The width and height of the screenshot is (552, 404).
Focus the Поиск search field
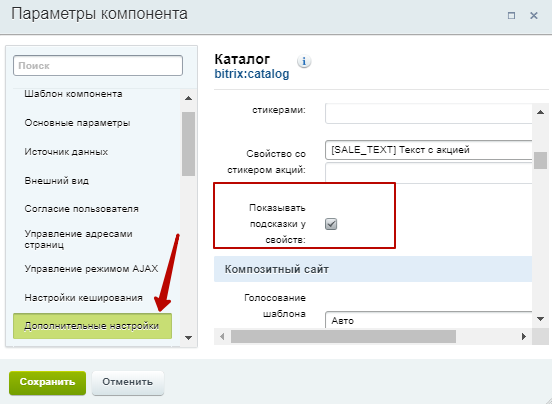(x=98, y=65)
